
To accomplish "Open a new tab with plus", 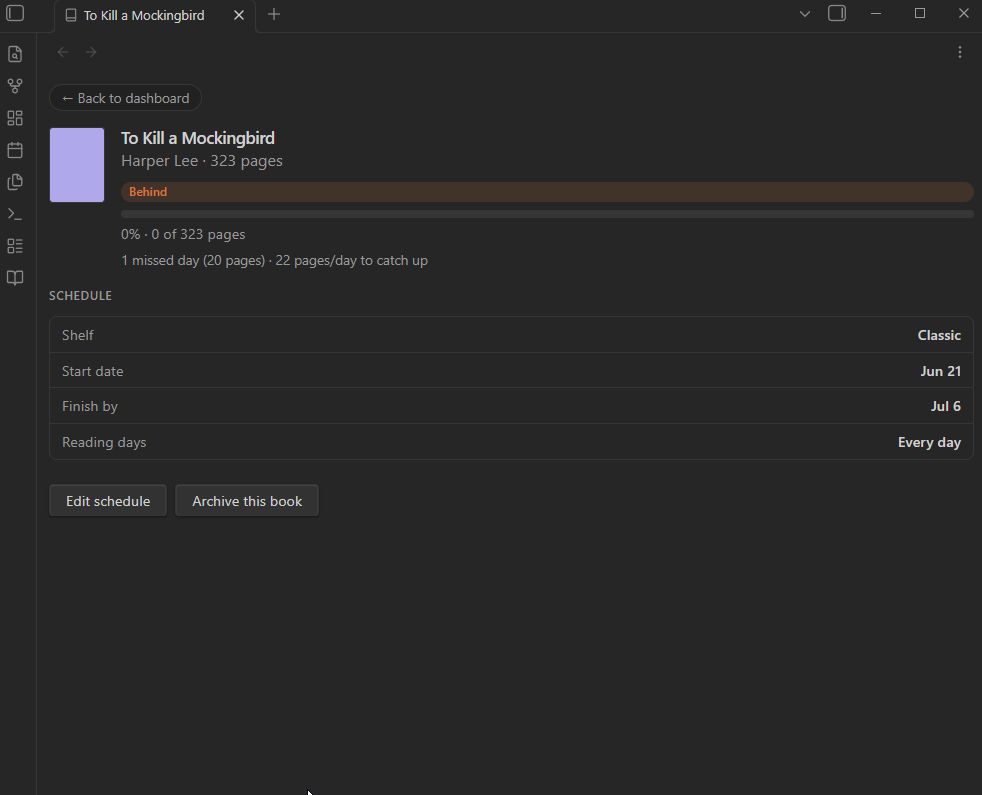I will tap(274, 14).
